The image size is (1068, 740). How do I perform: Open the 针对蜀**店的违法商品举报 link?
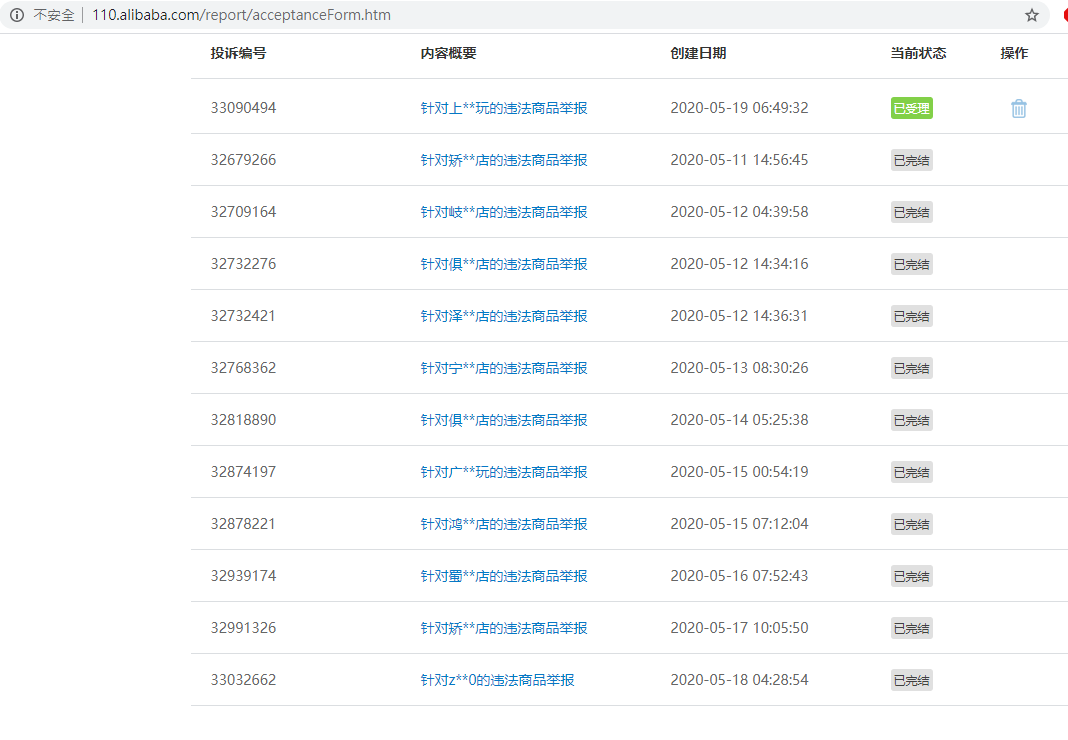(x=503, y=576)
